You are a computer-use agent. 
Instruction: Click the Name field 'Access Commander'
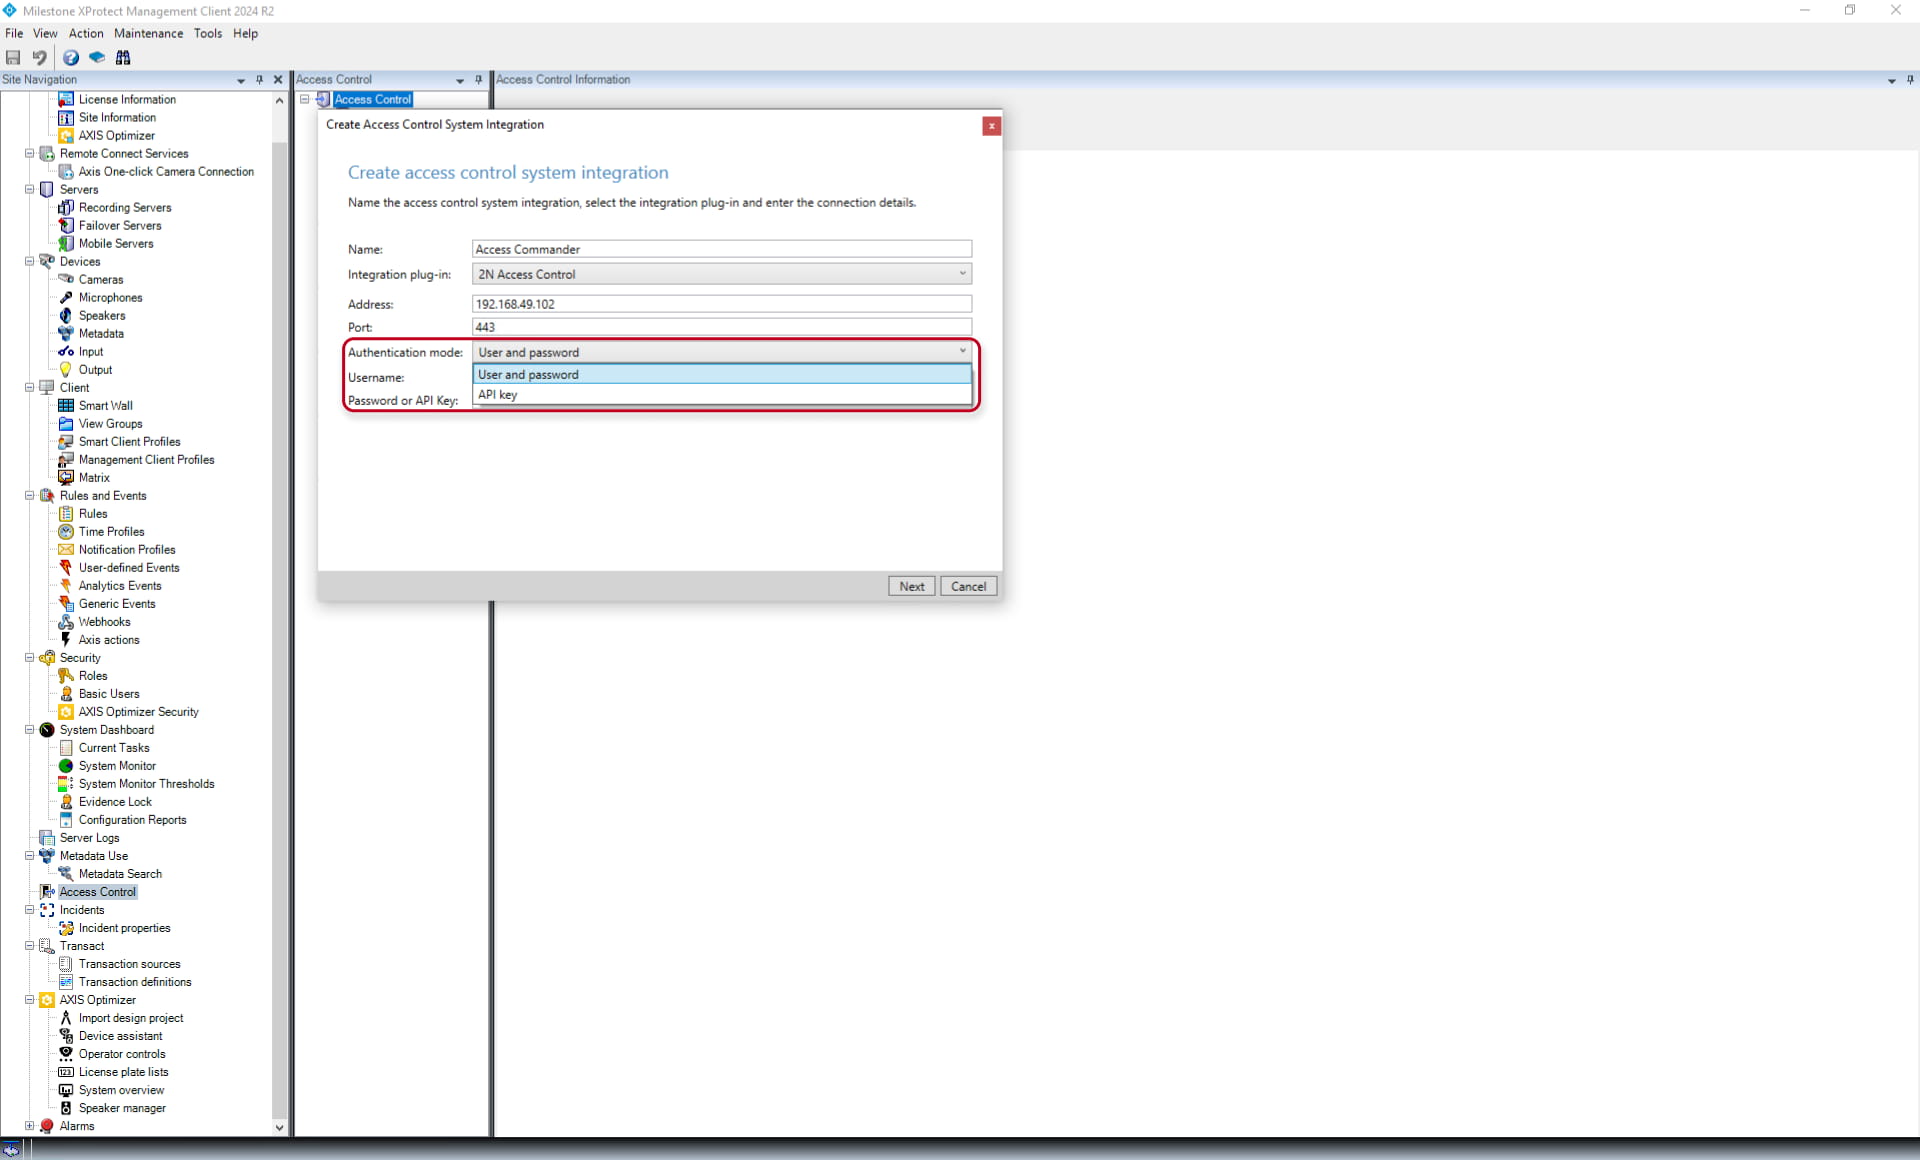pyautogui.click(x=721, y=249)
